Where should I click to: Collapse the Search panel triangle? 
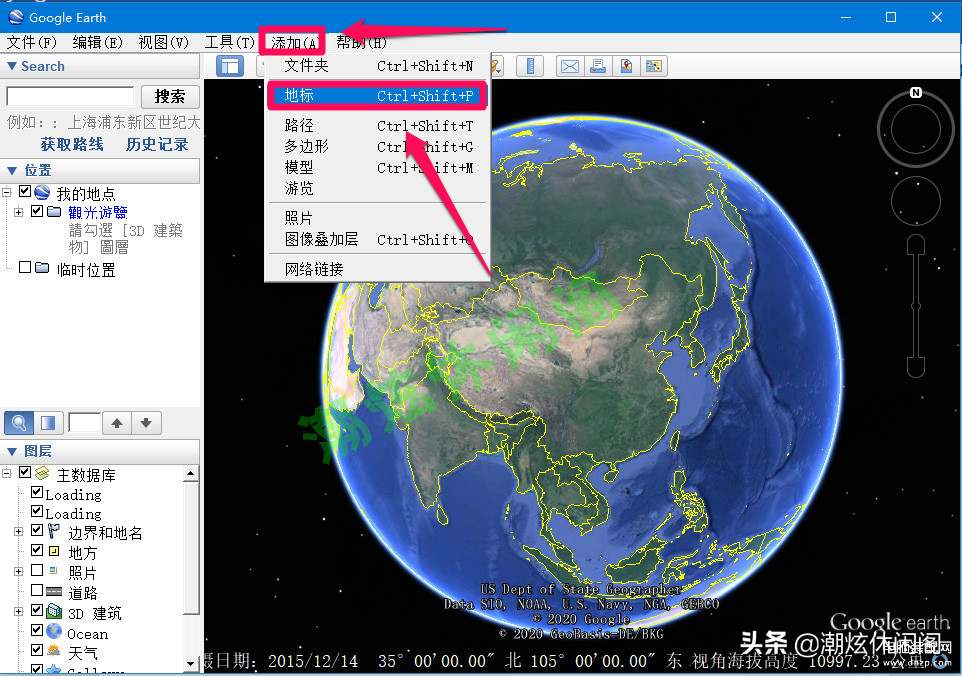point(12,66)
